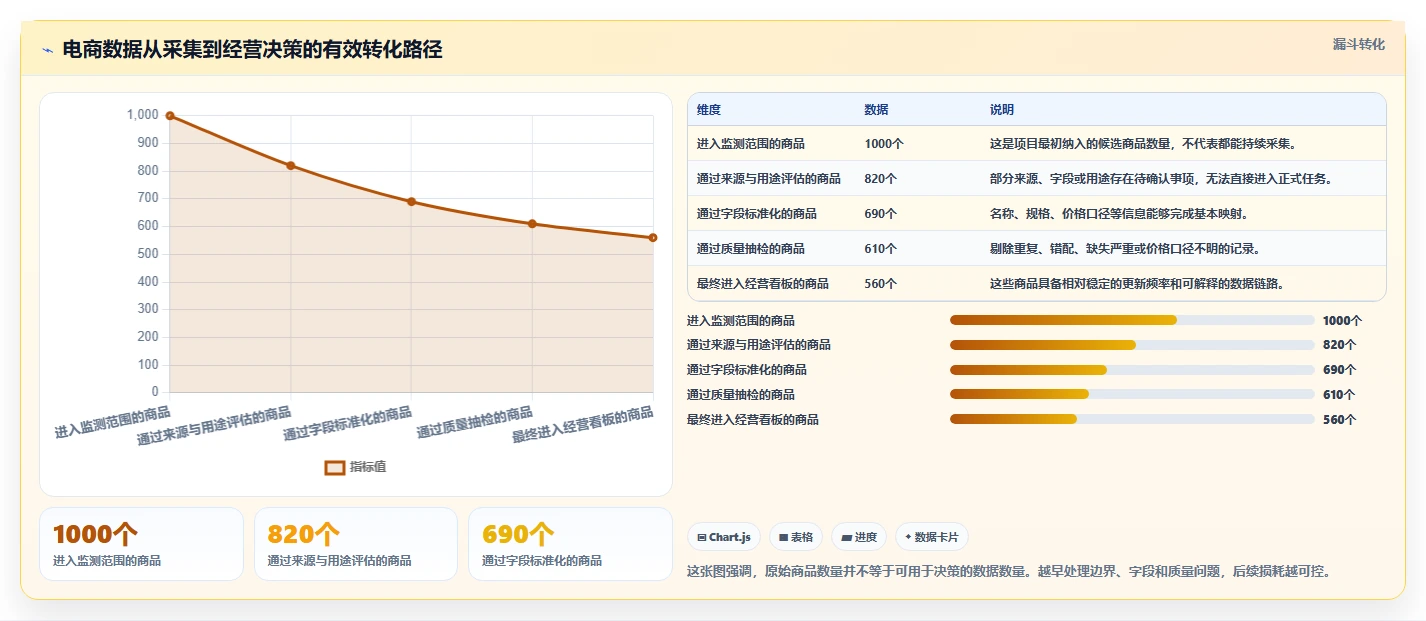Viewport: 1426px width, 621px height.
Task: Click the icon inside the 进度 chip
Action: pos(847,537)
